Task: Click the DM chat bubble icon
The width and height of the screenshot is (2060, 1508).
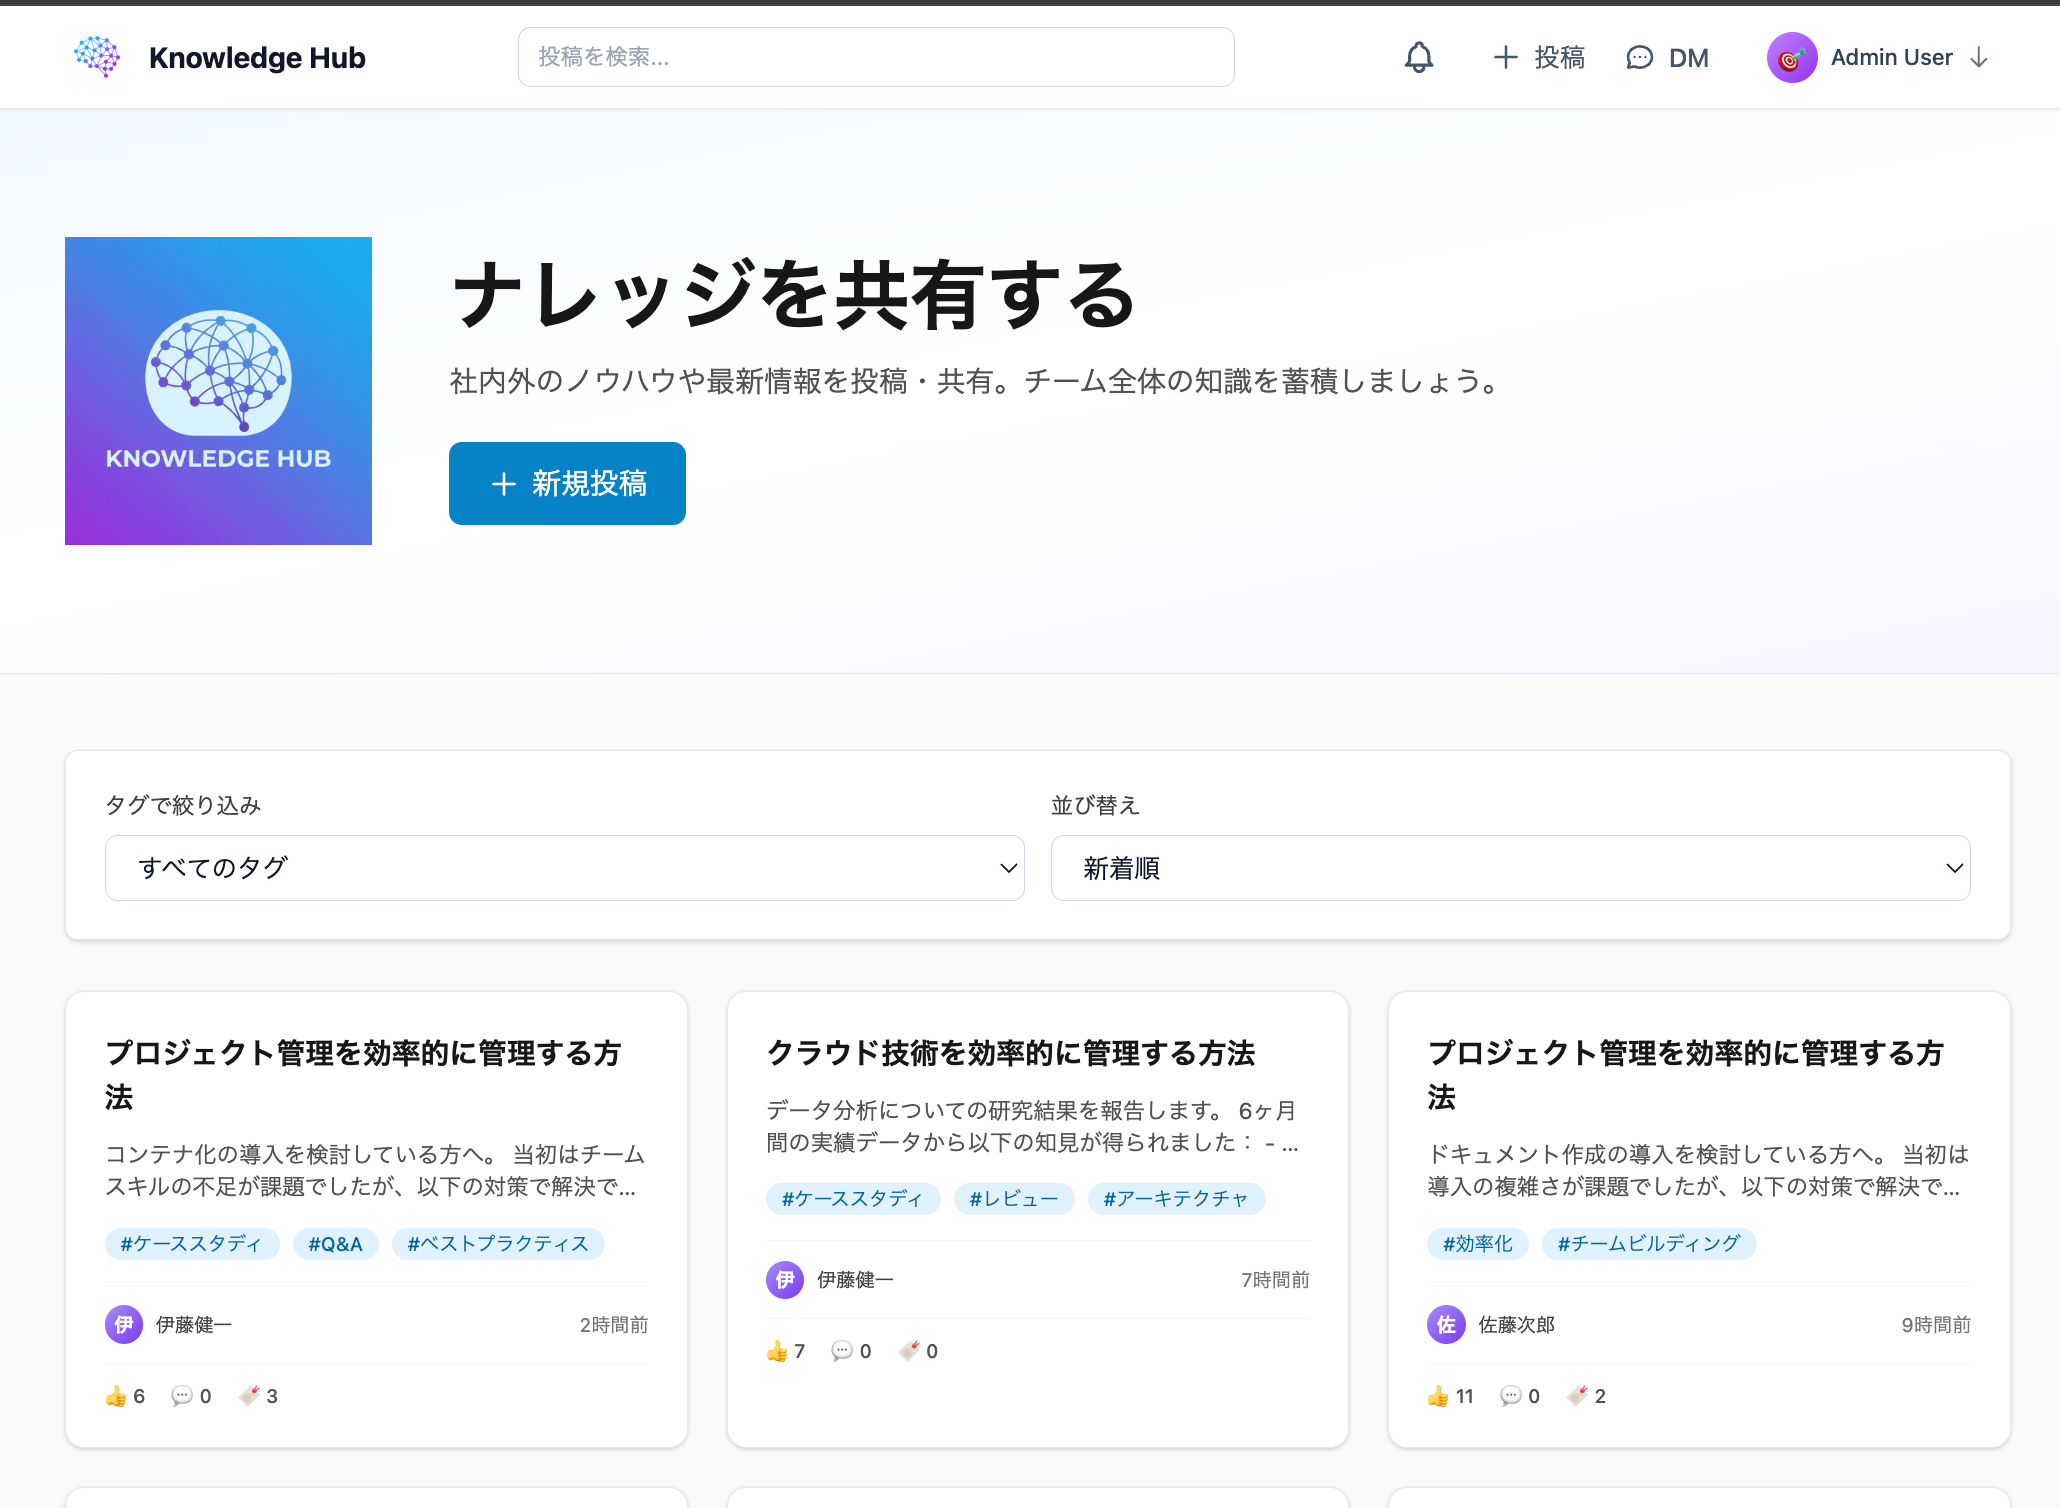Action: coord(1639,58)
